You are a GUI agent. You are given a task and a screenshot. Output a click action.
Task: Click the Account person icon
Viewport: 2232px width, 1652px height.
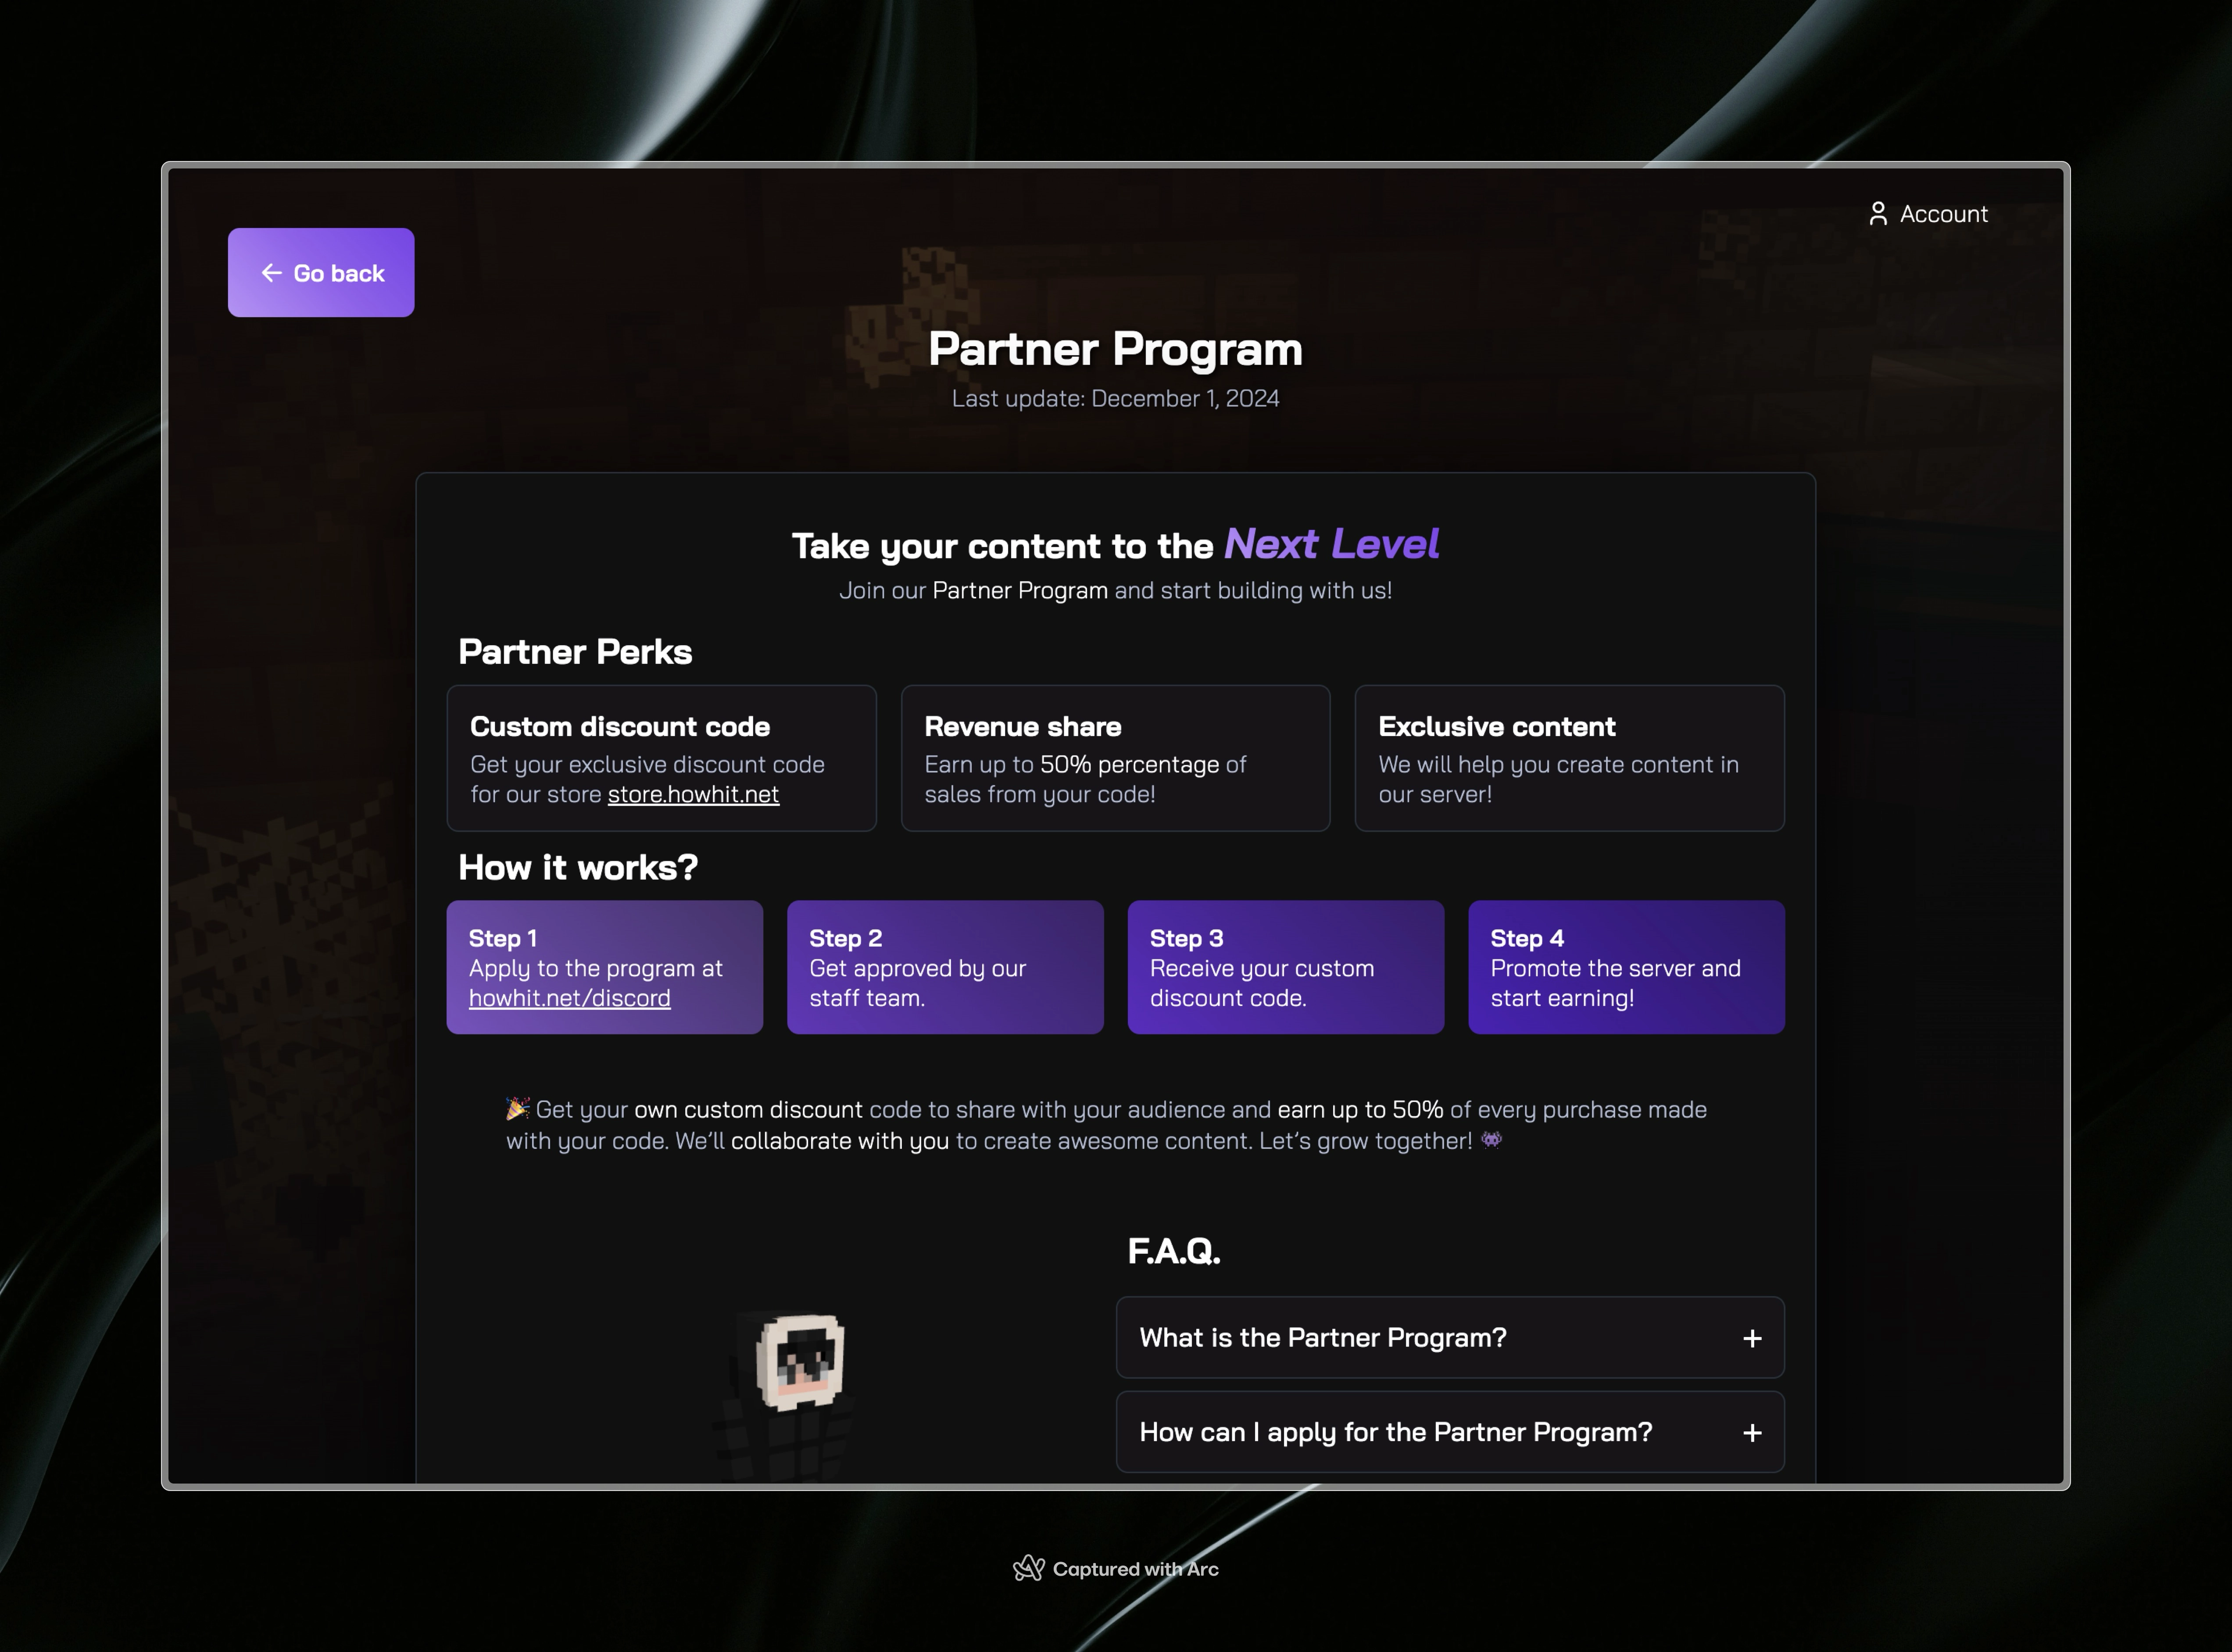click(x=1878, y=214)
